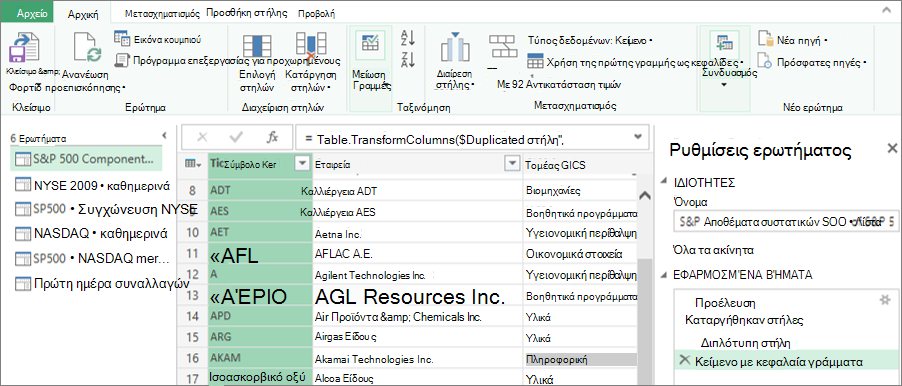Cancel the formula edit with the X
Screen dimensions: 902x386
202,137
